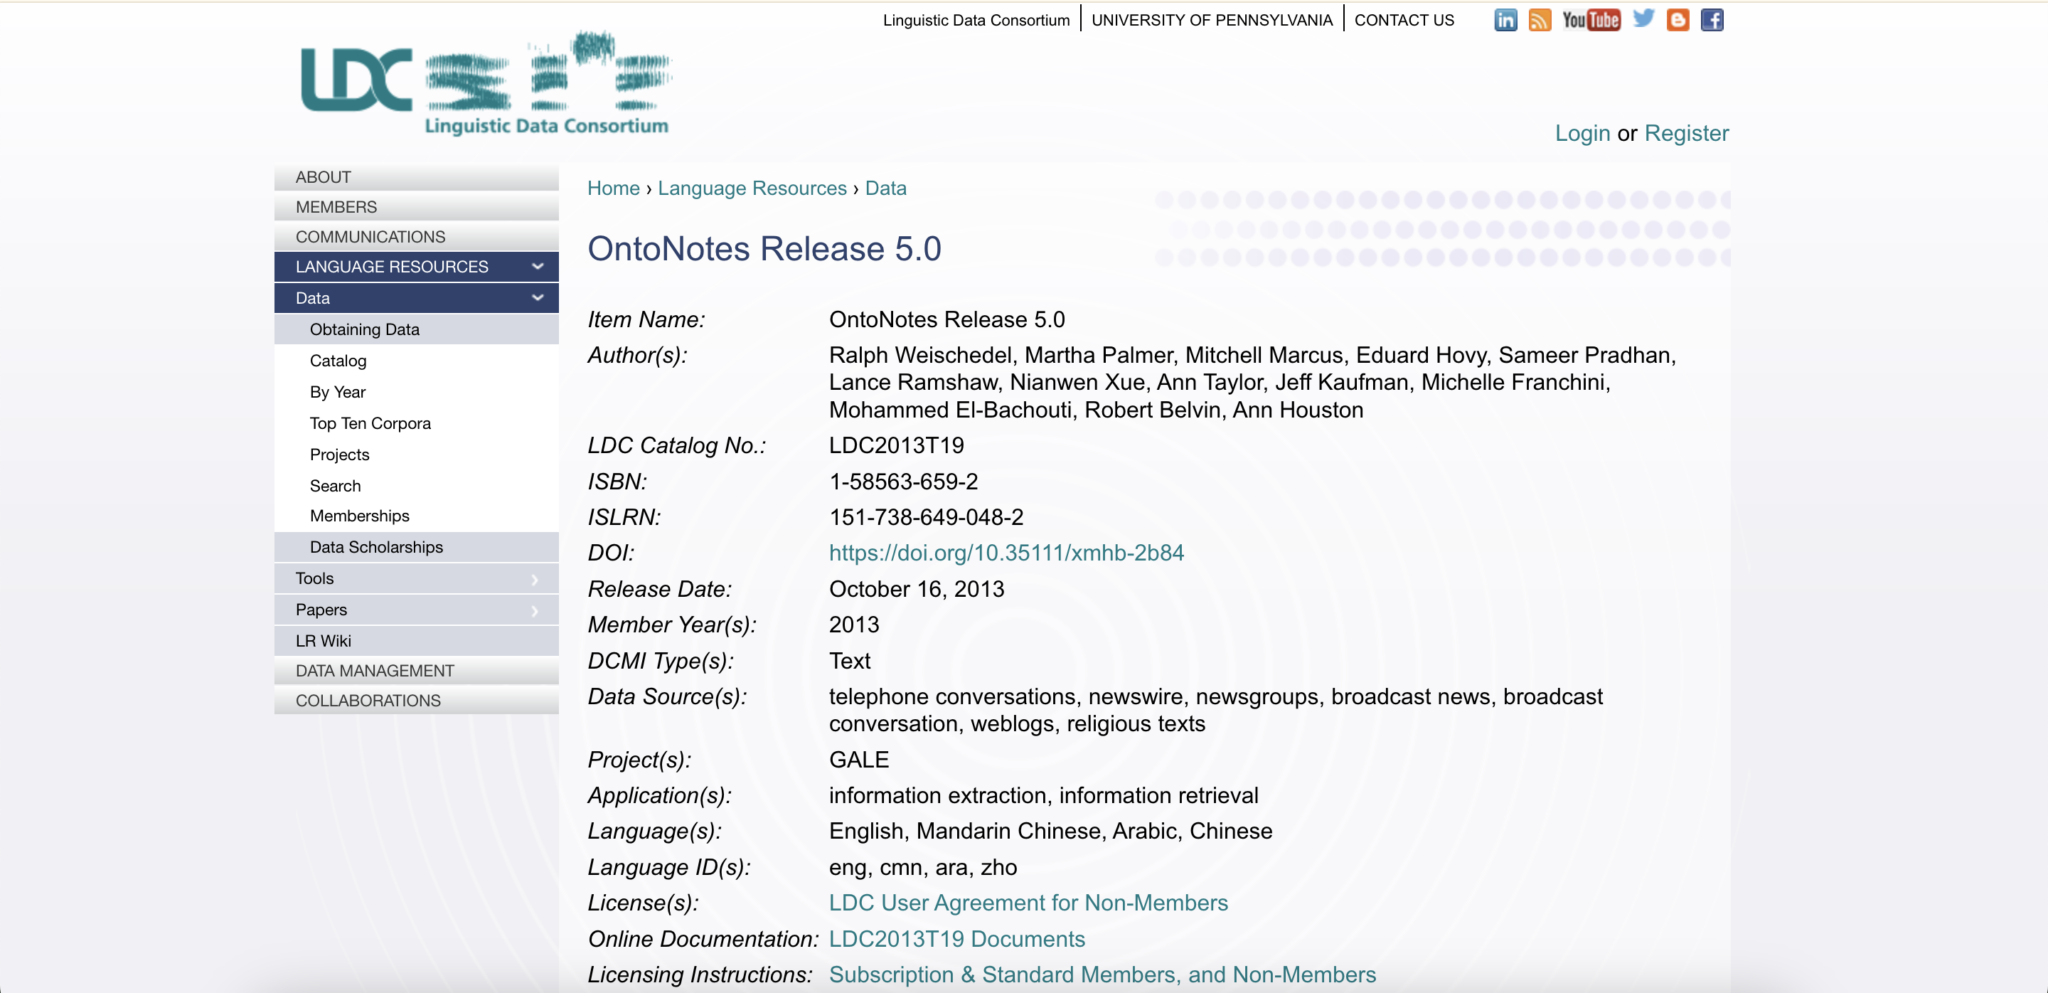Open LDC User Agreement for Non-Members
This screenshot has height=993, width=2048.
pyautogui.click(x=1028, y=903)
